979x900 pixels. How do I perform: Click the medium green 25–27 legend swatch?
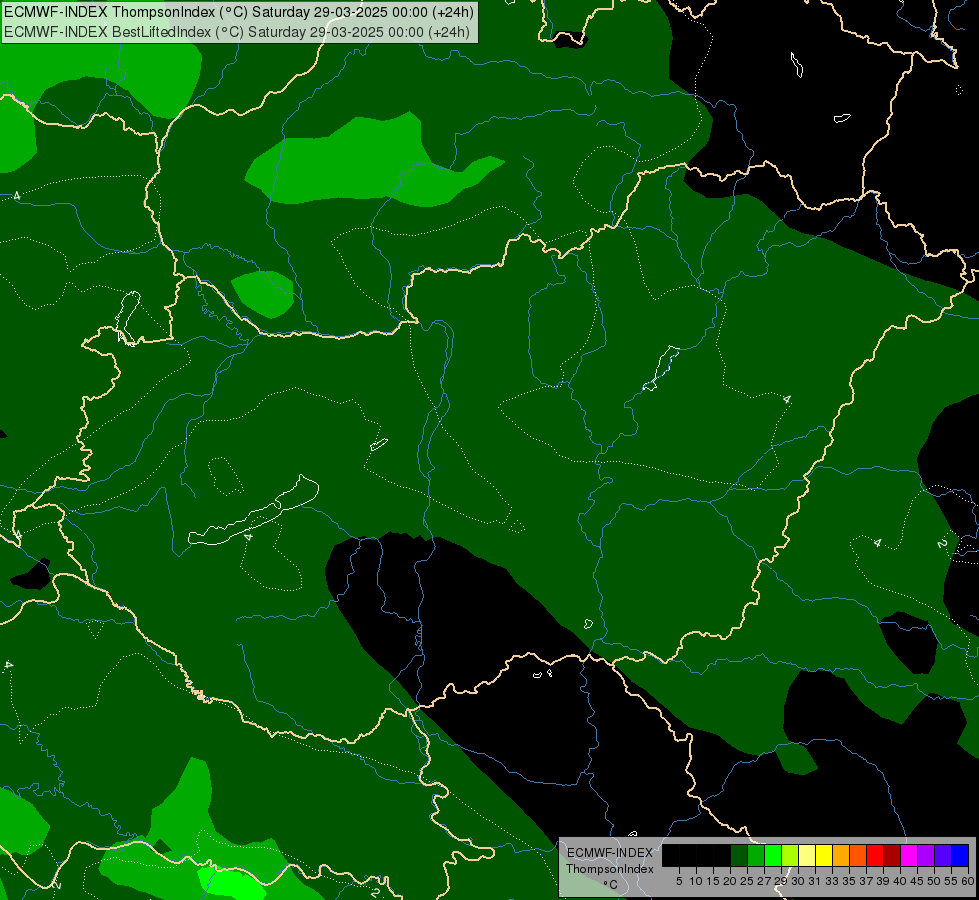pos(756,855)
